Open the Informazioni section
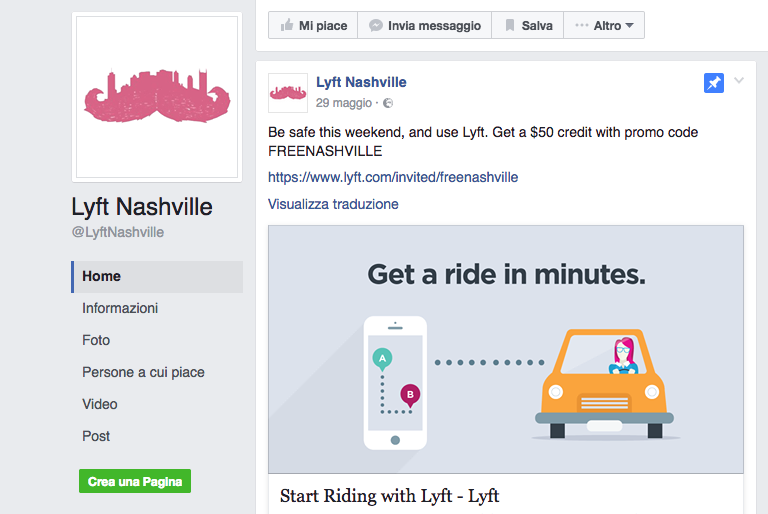This screenshot has height=514, width=768. (x=120, y=308)
